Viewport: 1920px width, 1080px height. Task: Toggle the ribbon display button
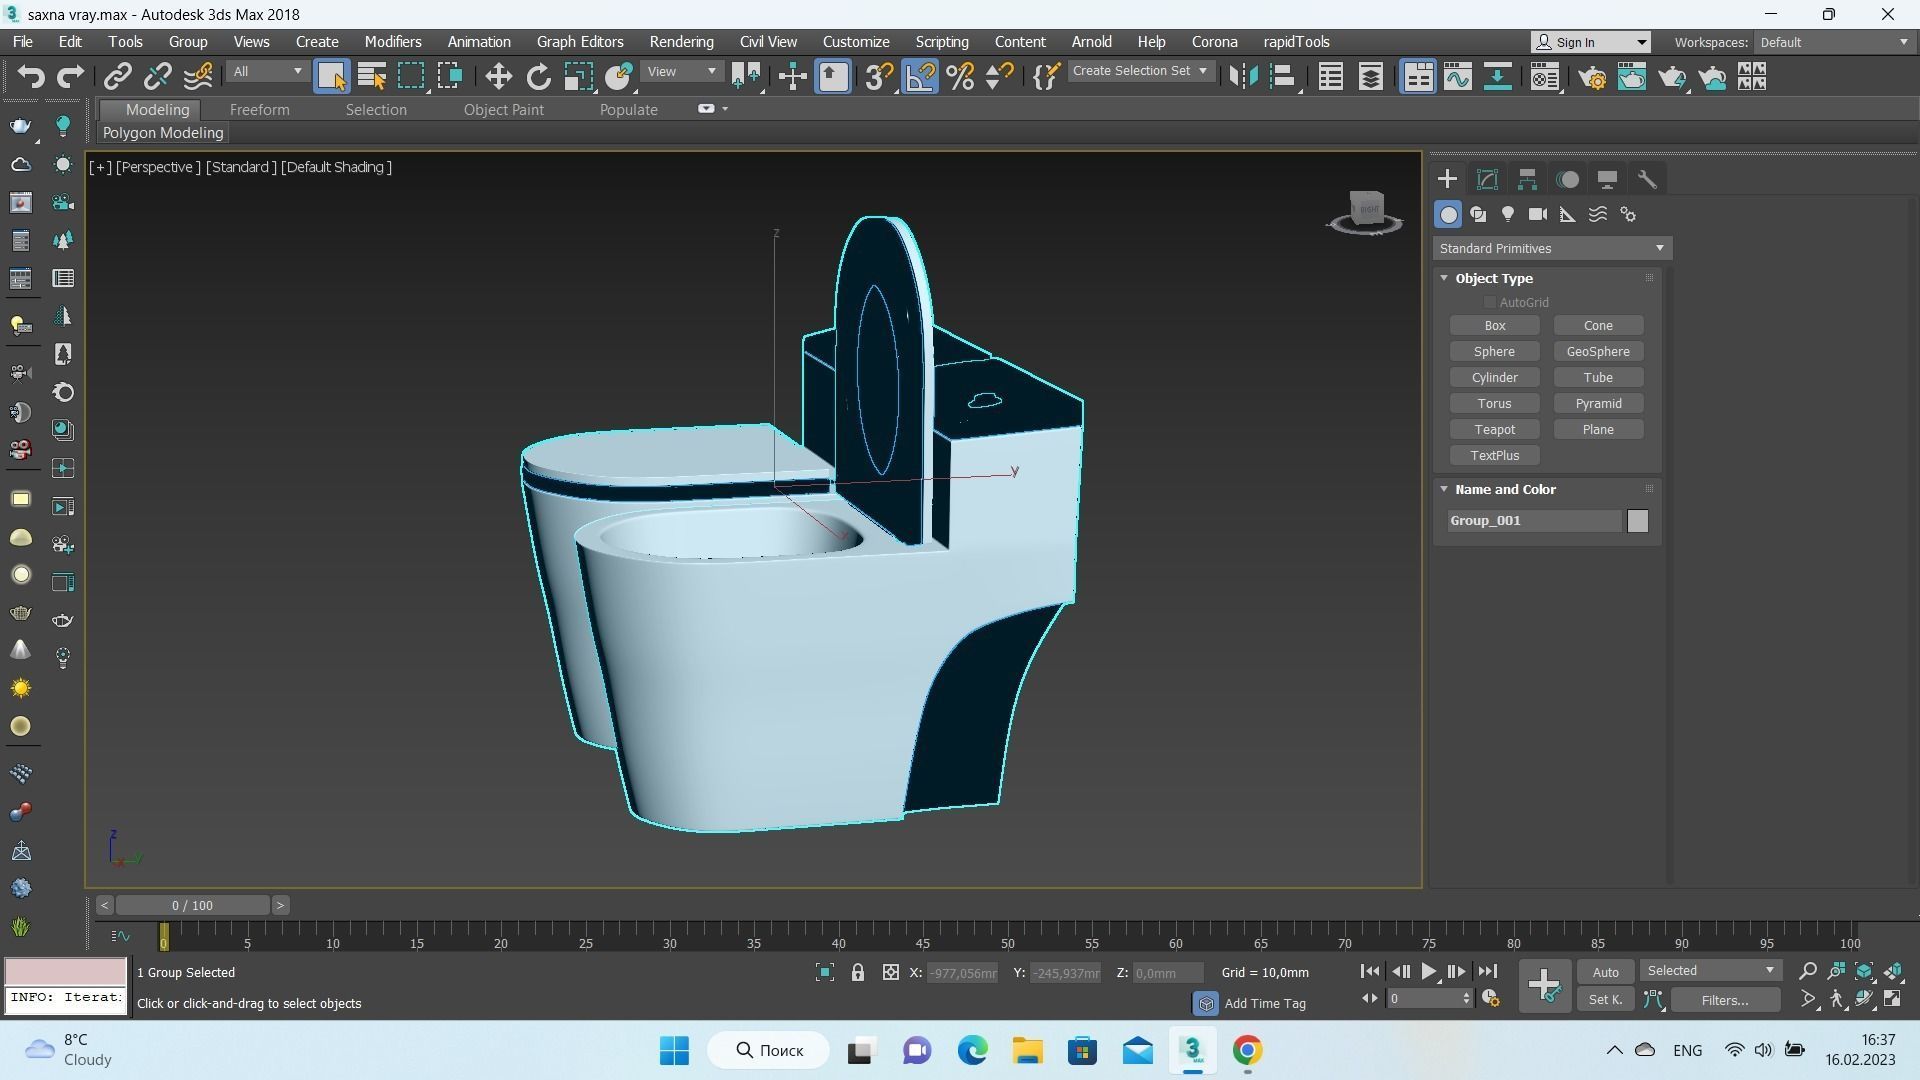(1418, 77)
